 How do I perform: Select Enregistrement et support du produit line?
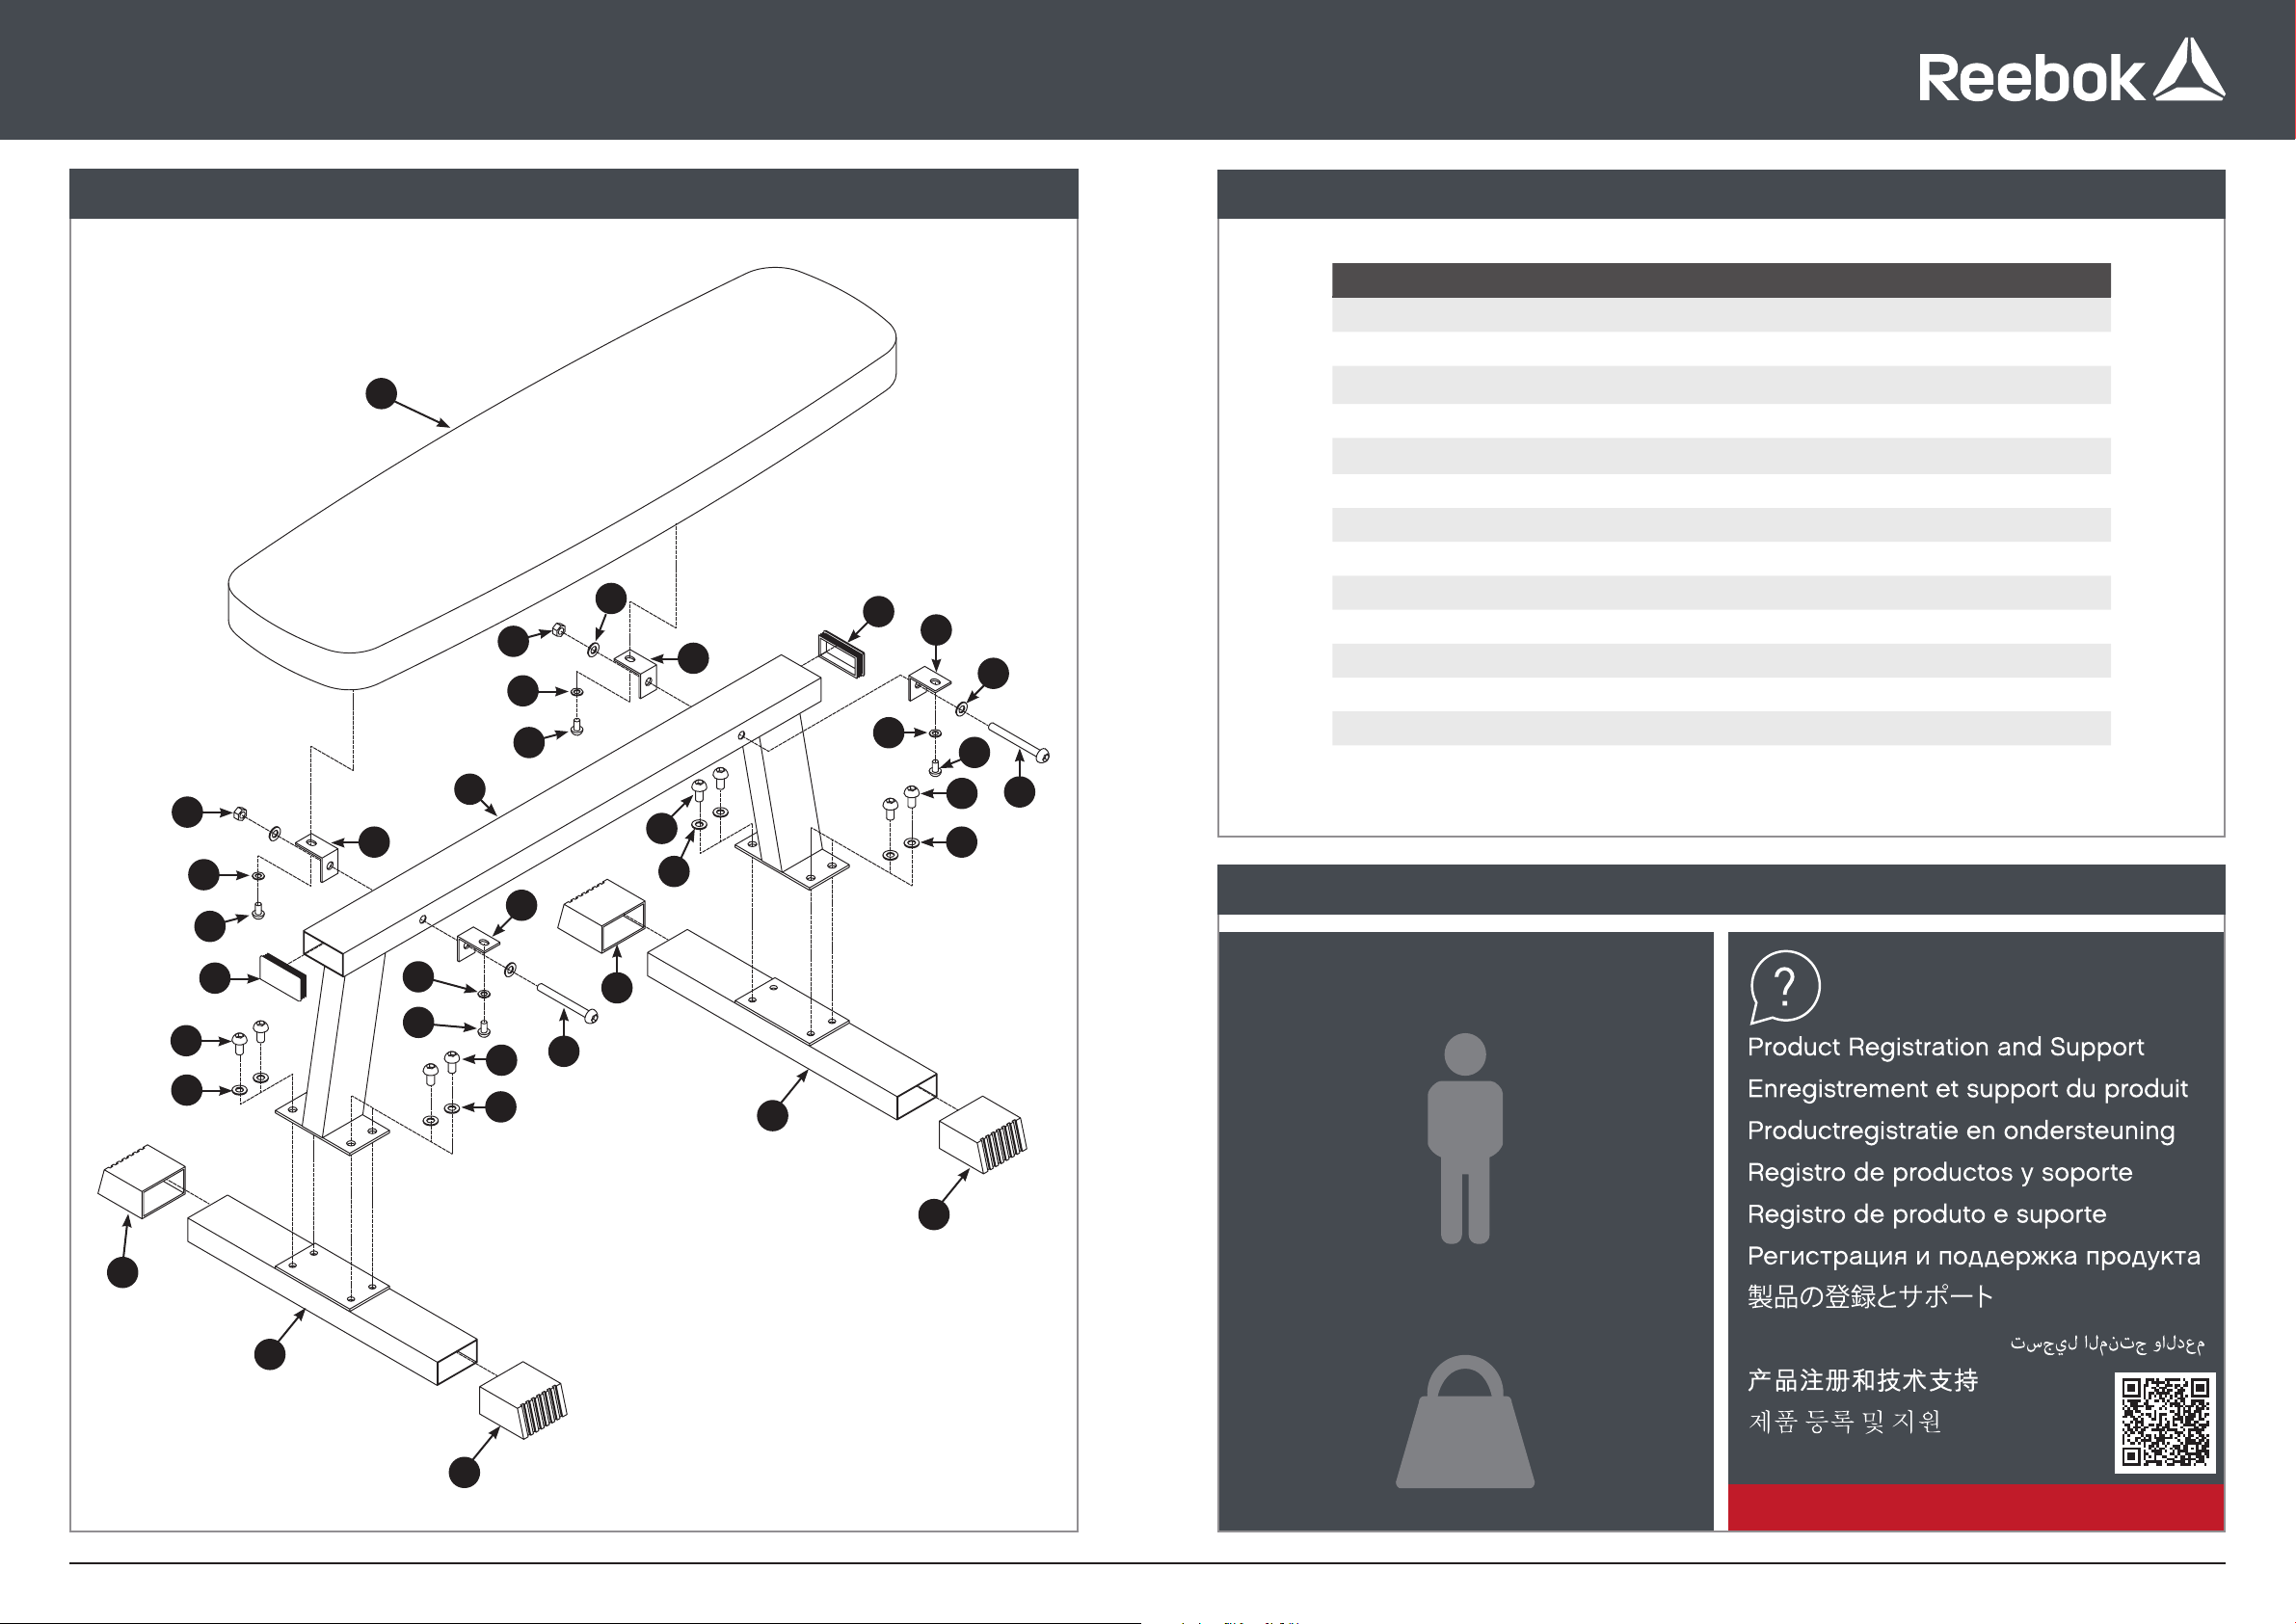point(1967,1089)
